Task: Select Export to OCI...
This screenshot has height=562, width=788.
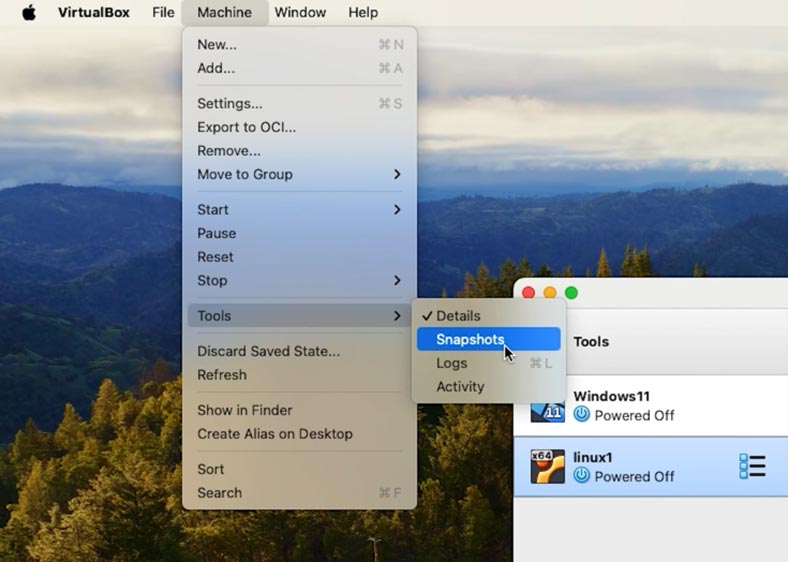Action: coord(300,127)
